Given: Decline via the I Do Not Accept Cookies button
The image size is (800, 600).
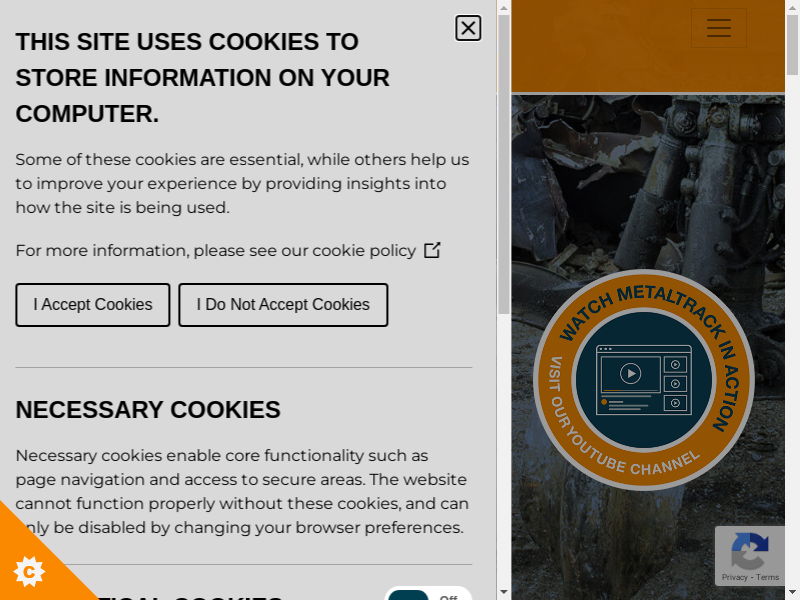Looking at the screenshot, I should pos(283,305).
